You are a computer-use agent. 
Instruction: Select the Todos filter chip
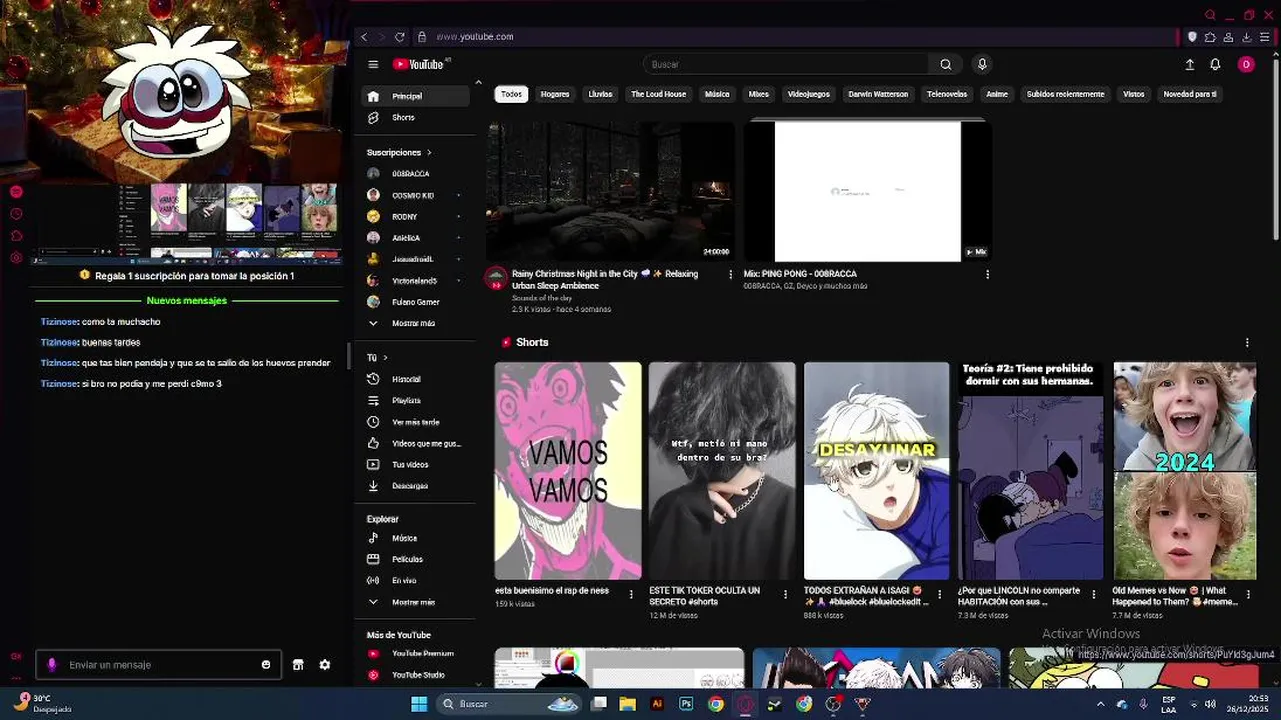(x=511, y=94)
